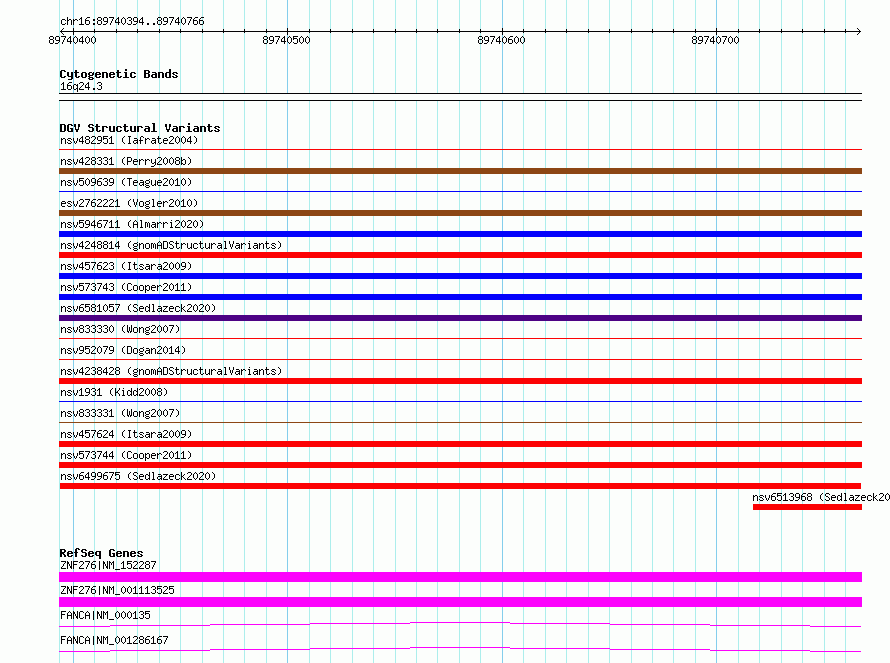Click the RefSeq Genes track heading
Viewport: 890px width, 663px height.
[101, 553]
